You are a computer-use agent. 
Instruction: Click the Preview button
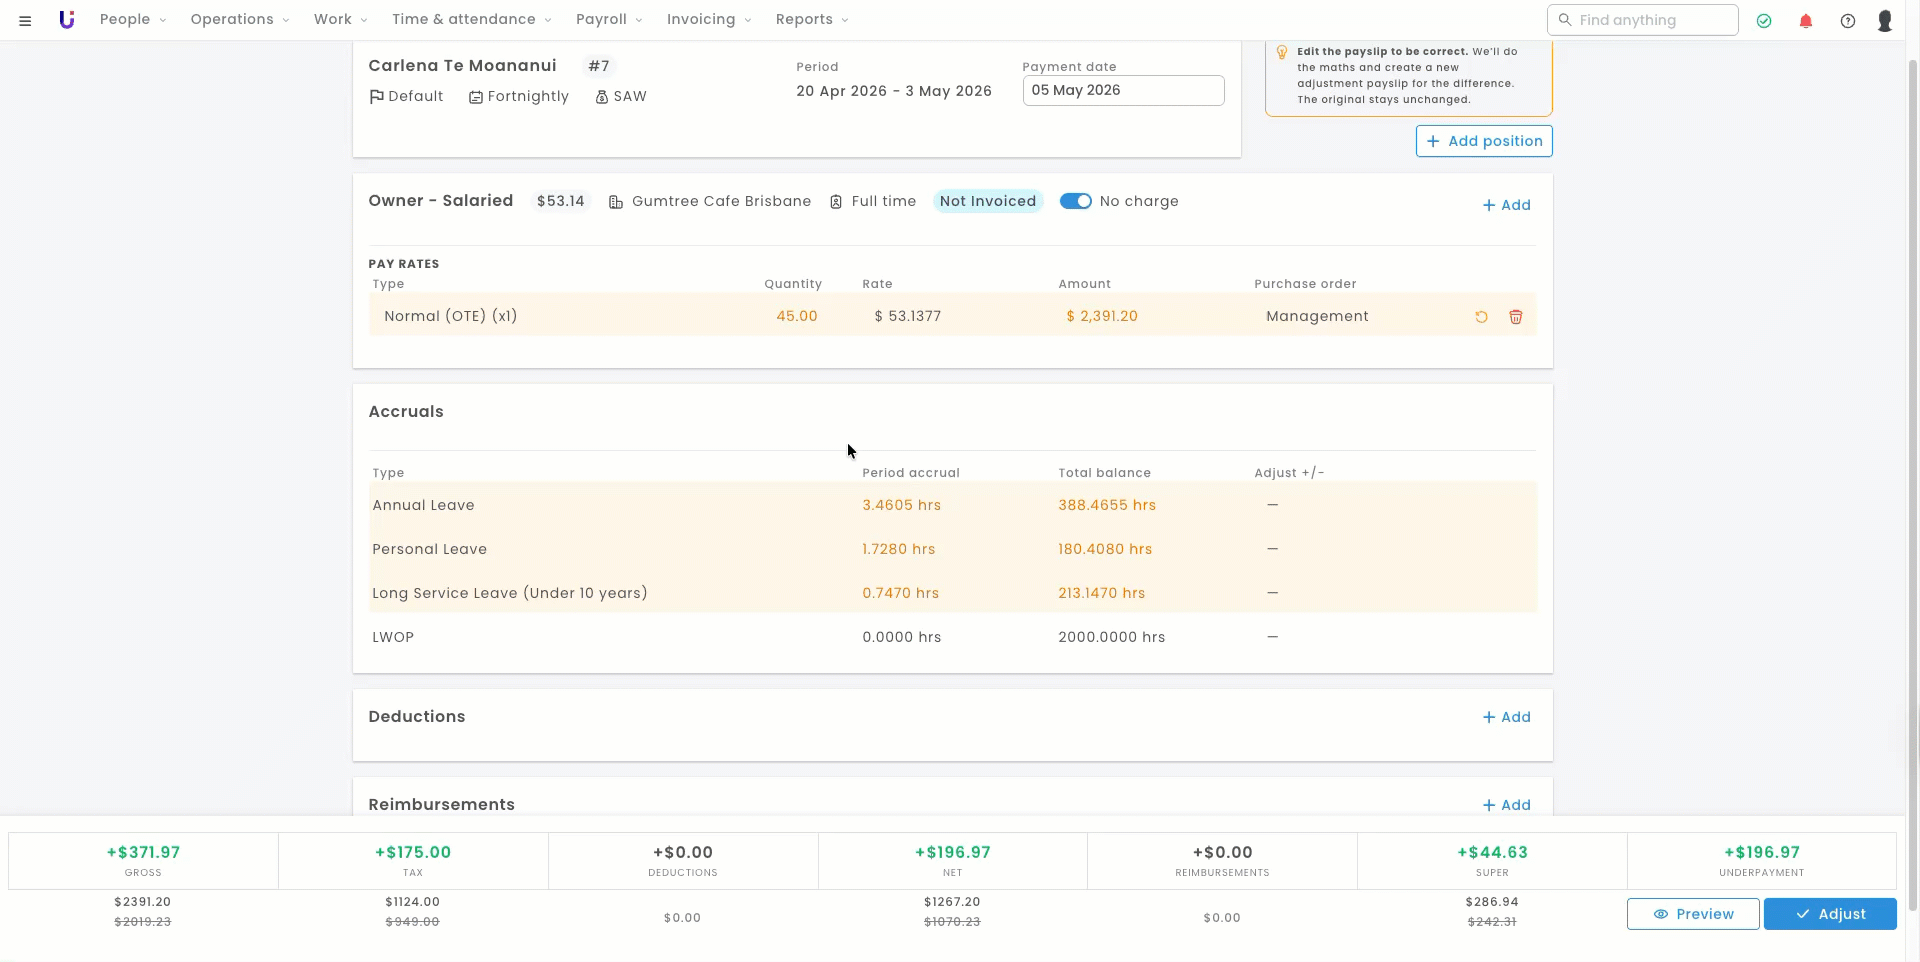tap(1693, 914)
